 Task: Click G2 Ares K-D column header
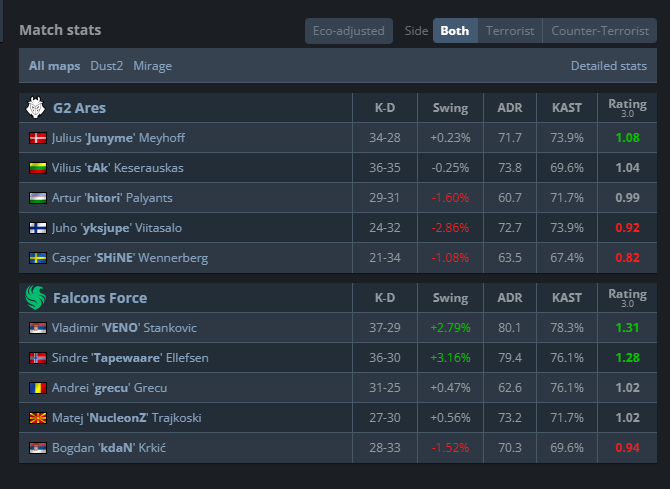(x=385, y=108)
